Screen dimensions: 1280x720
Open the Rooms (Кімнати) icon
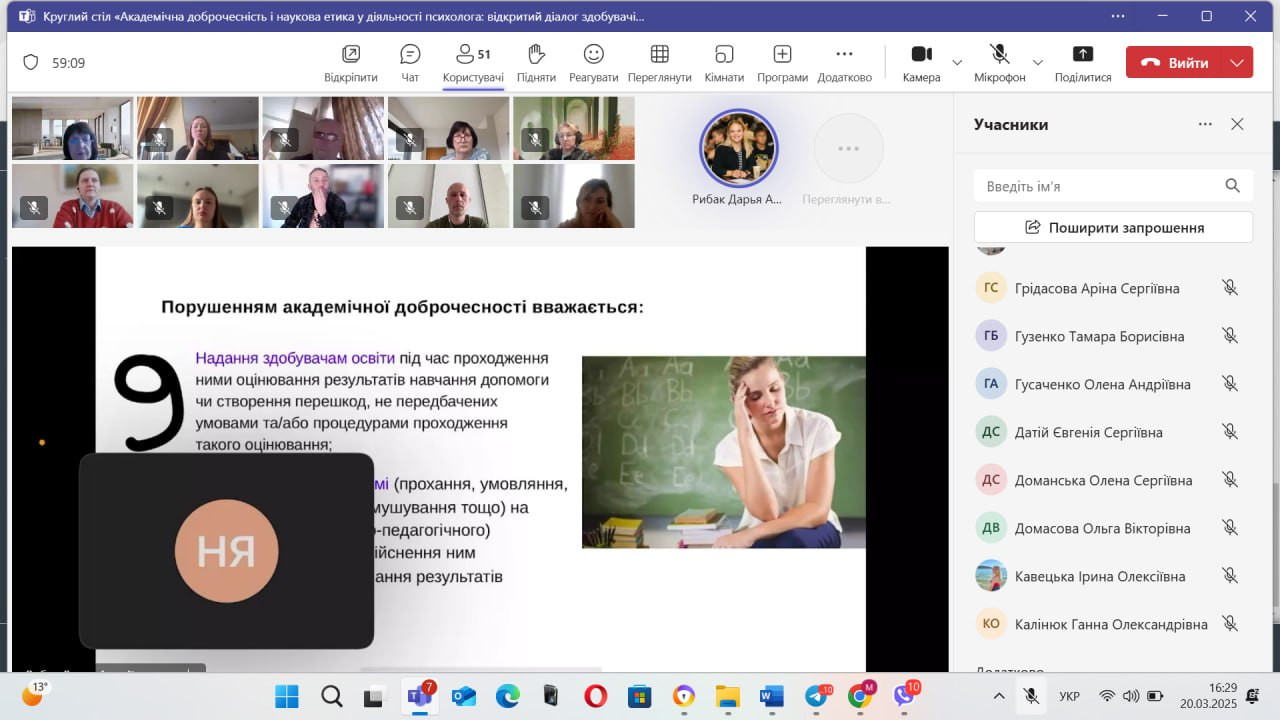724,55
